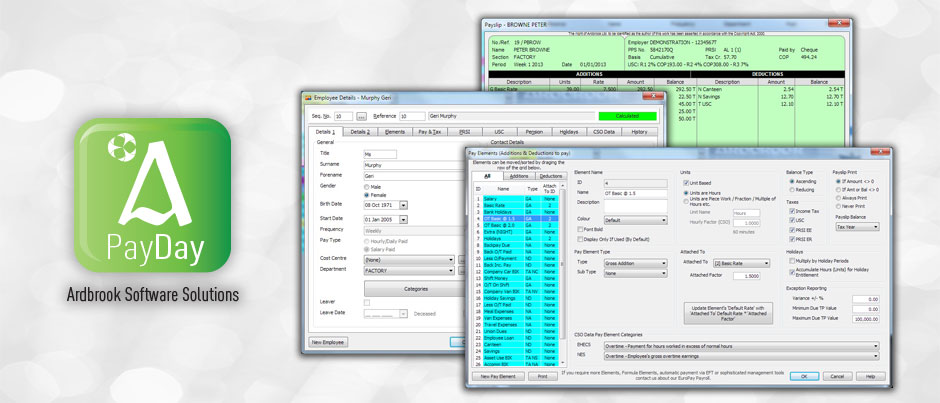Open the History tab
Image resolution: width=940 pixels, height=403 pixels.
point(639,132)
